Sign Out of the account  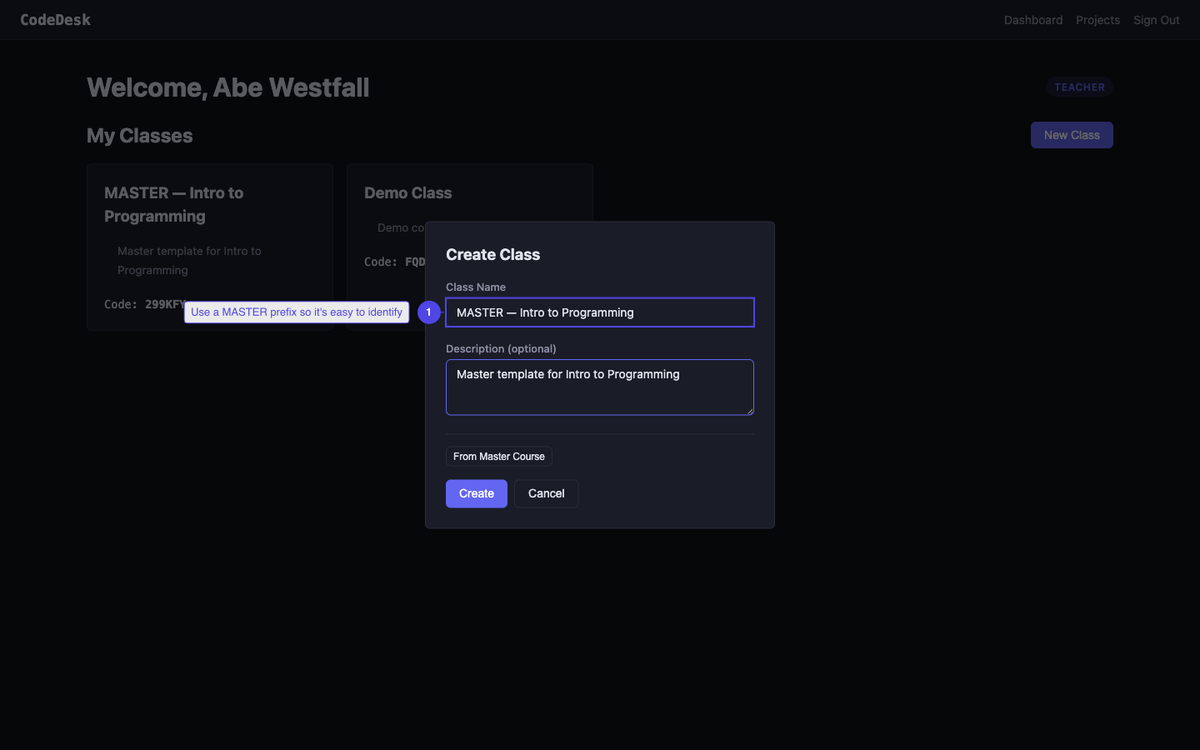coord(1156,20)
